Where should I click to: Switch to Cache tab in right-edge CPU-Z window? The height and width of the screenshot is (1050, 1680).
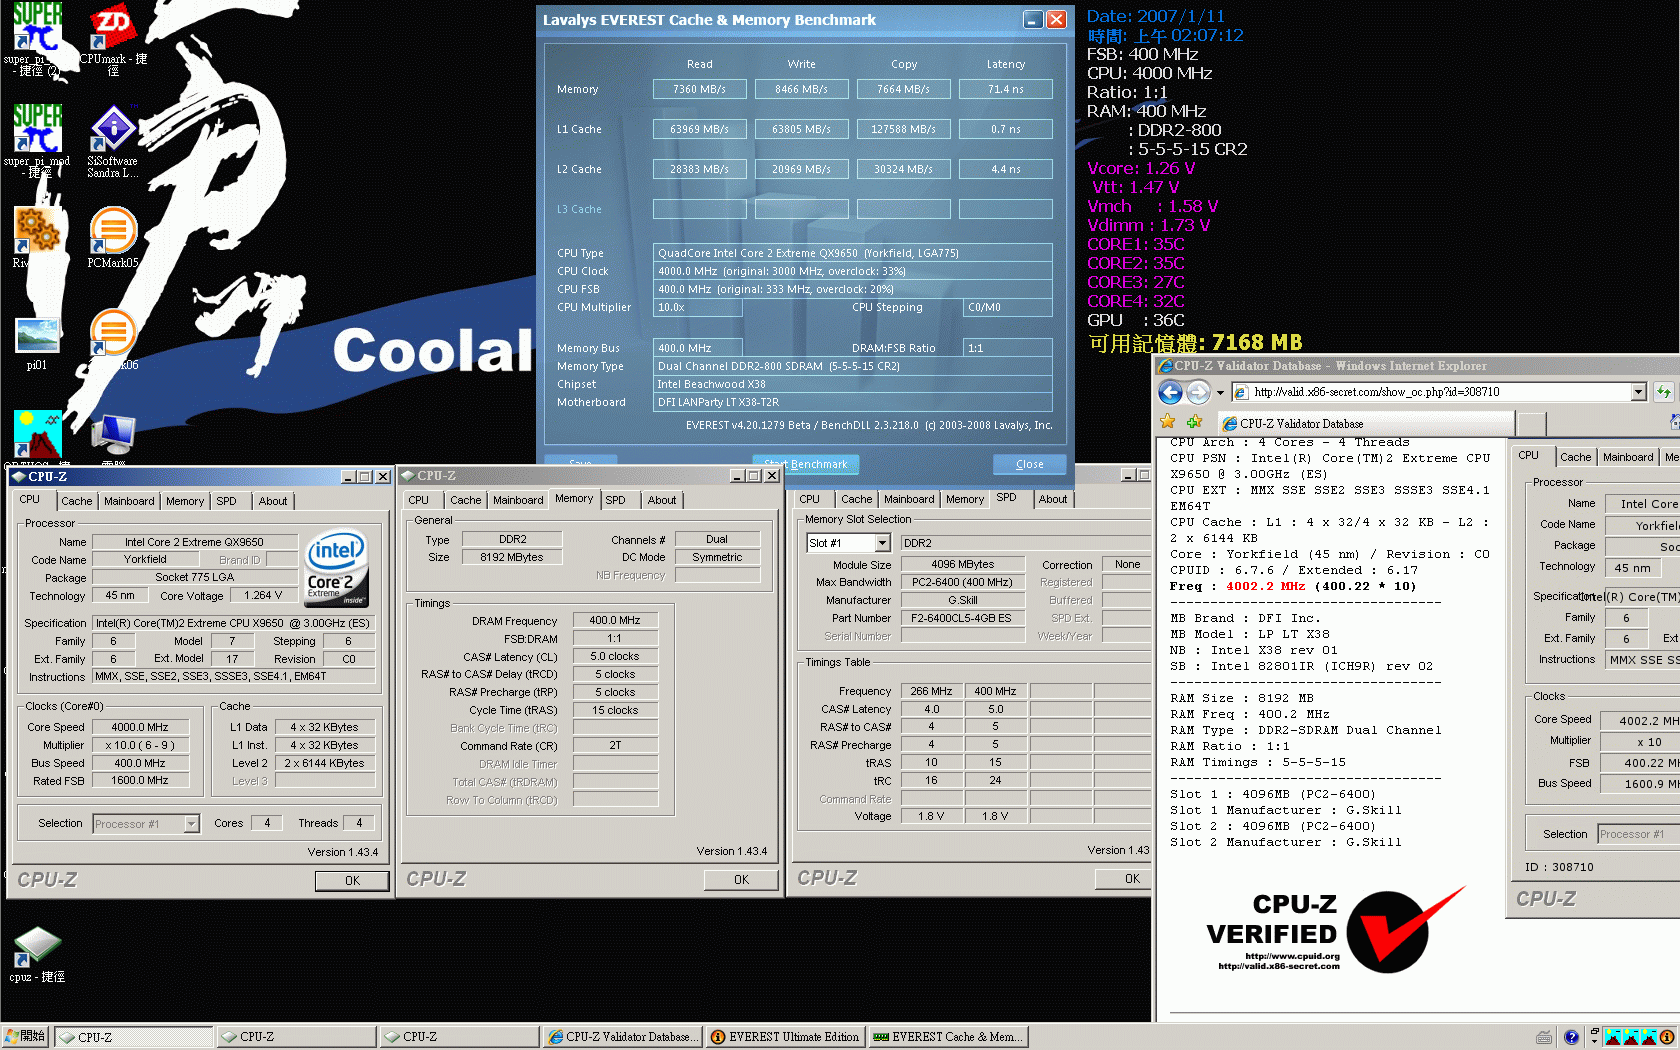(x=1575, y=457)
